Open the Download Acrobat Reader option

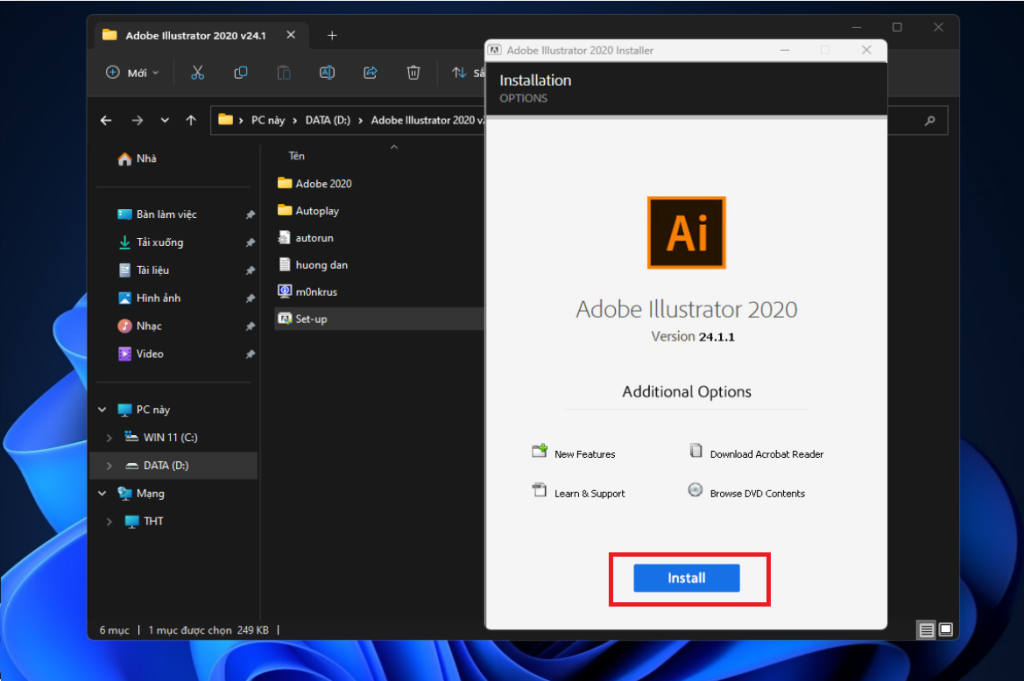[756, 452]
